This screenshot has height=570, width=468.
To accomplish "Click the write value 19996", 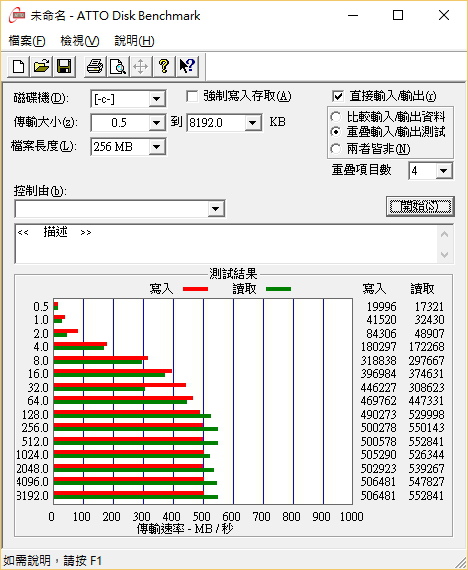I will click(x=381, y=307).
